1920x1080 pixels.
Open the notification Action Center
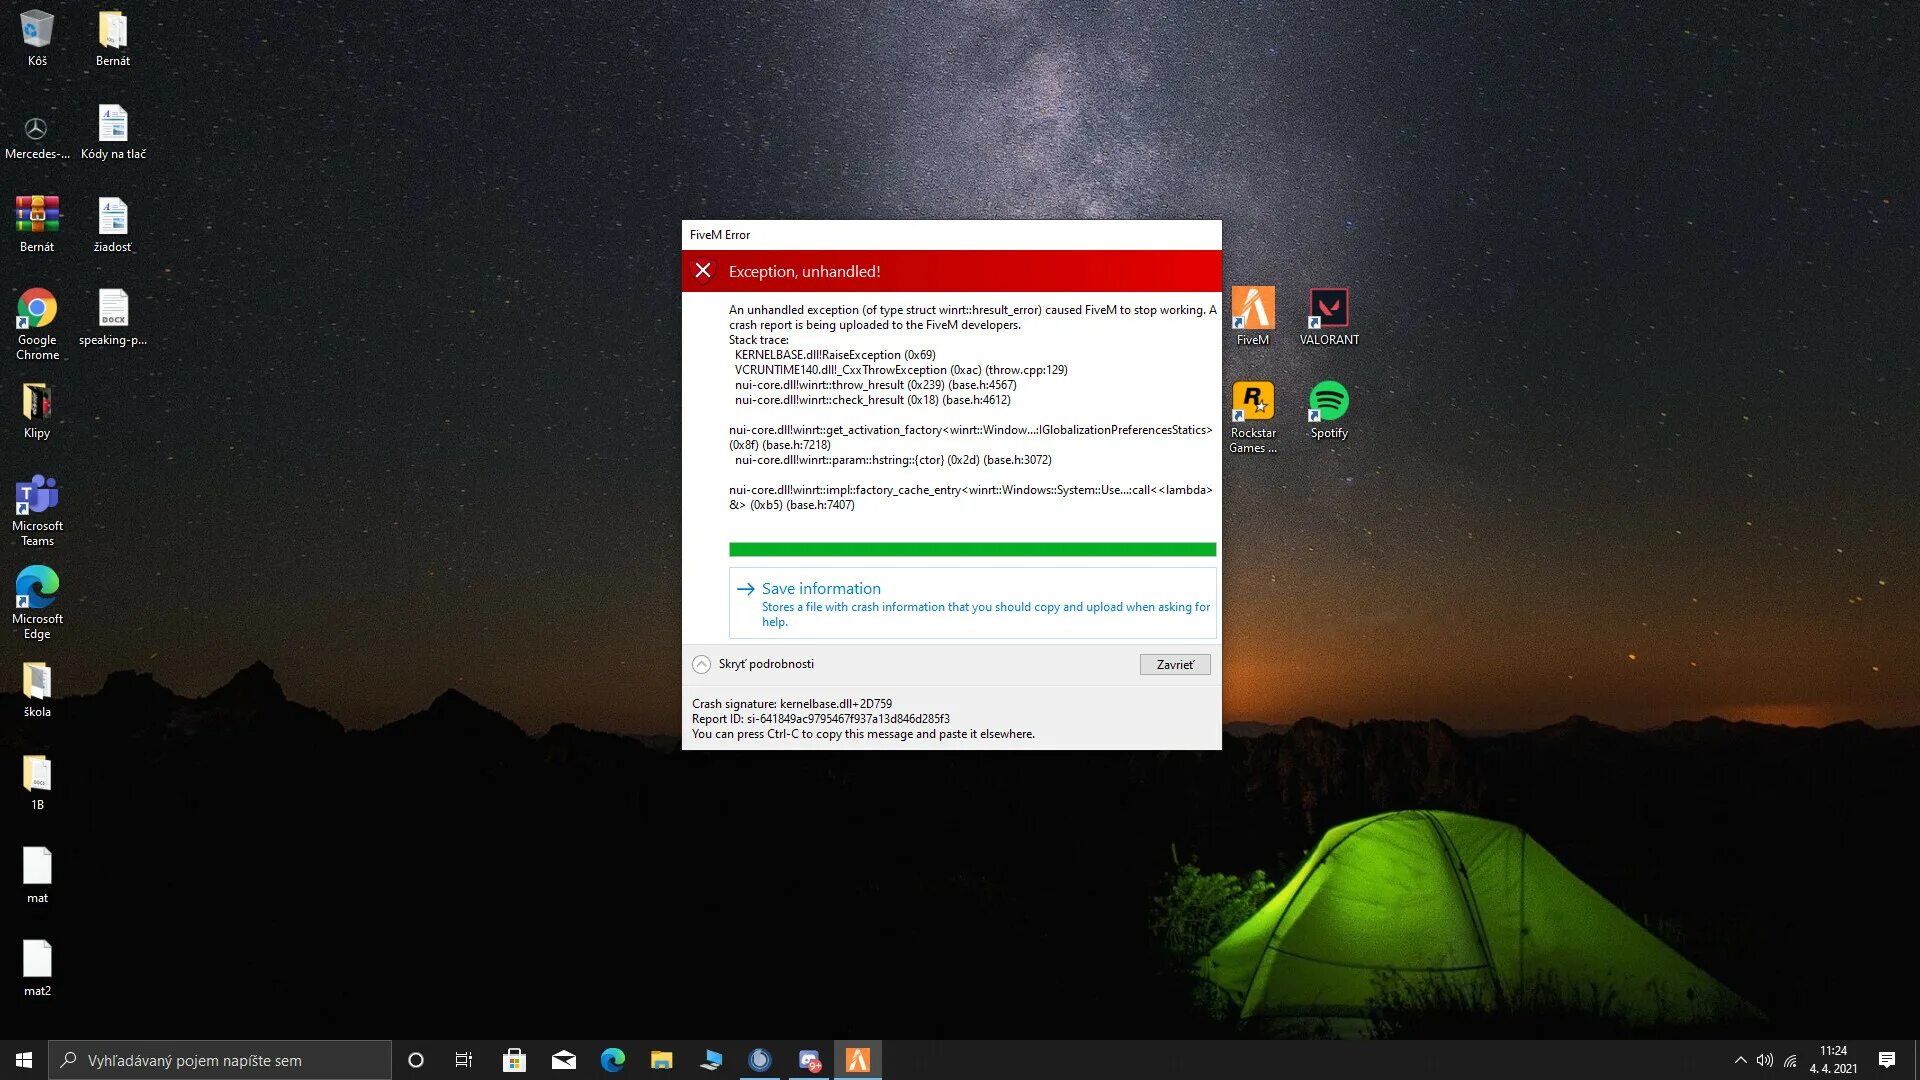point(1887,1060)
